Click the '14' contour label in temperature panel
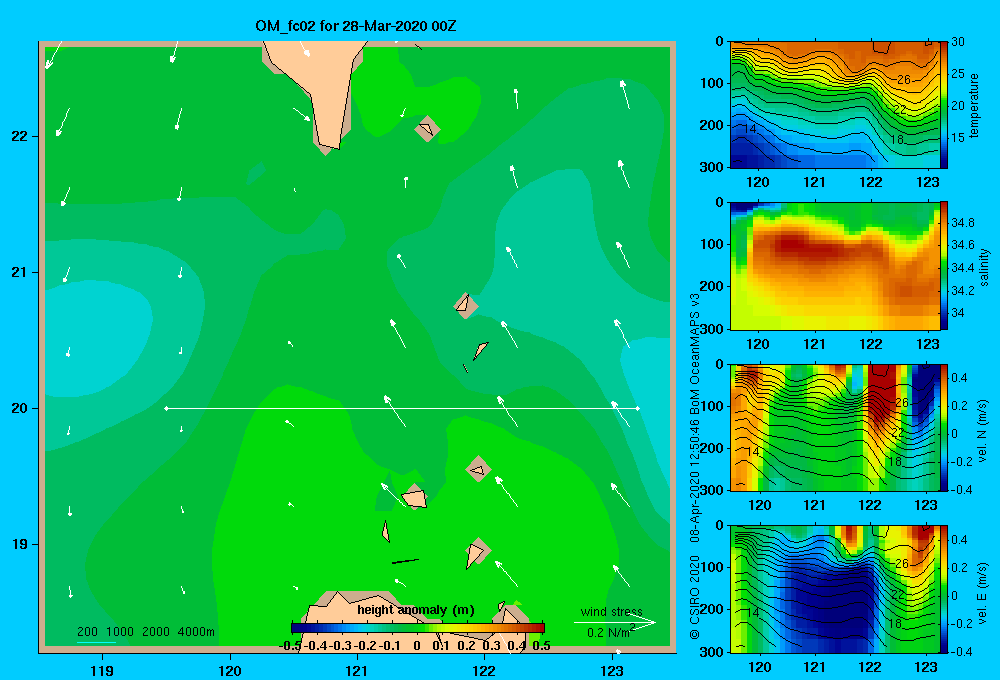The height and width of the screenshot is (680, 1000). [x=750, y=129]
